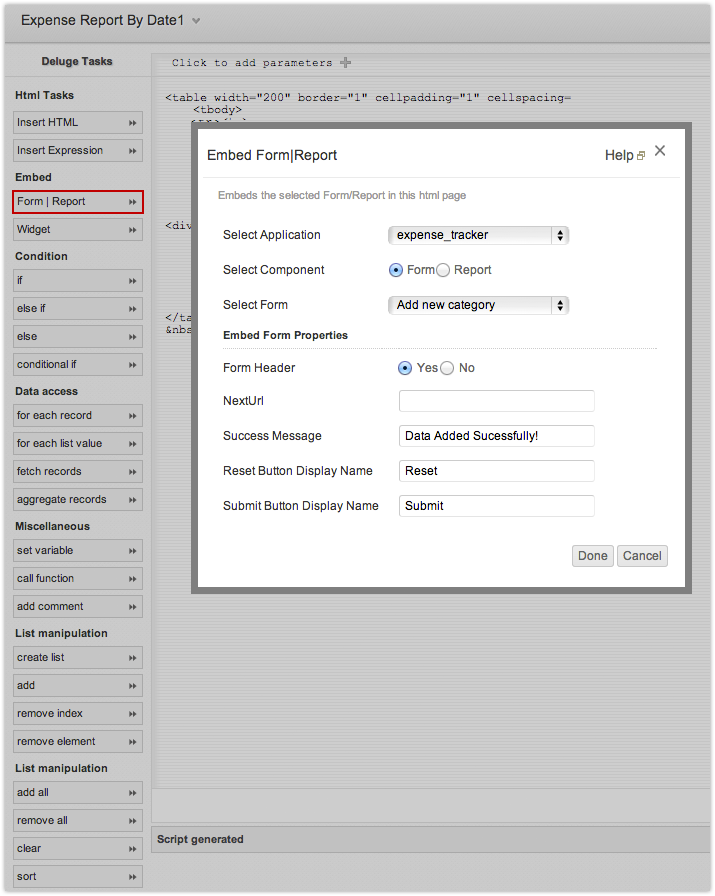Close the Embed Form|Report dialog
The height and width of the screenshot is (896, 715).
(x=660, y=151)
